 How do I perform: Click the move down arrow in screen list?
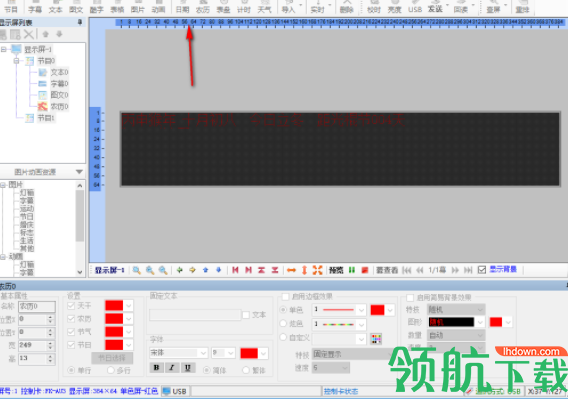59,34
